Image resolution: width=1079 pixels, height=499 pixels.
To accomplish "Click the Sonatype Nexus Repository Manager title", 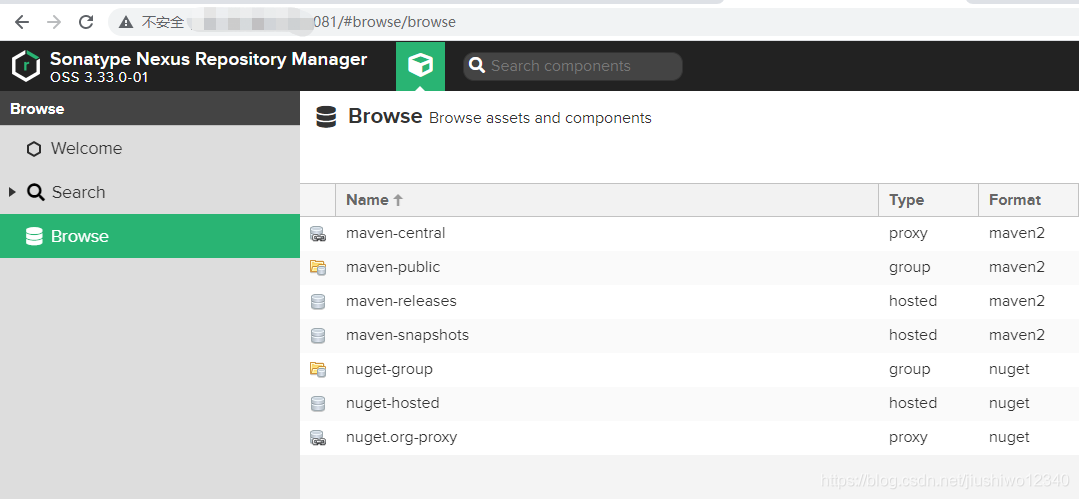I will coord(209,59).
